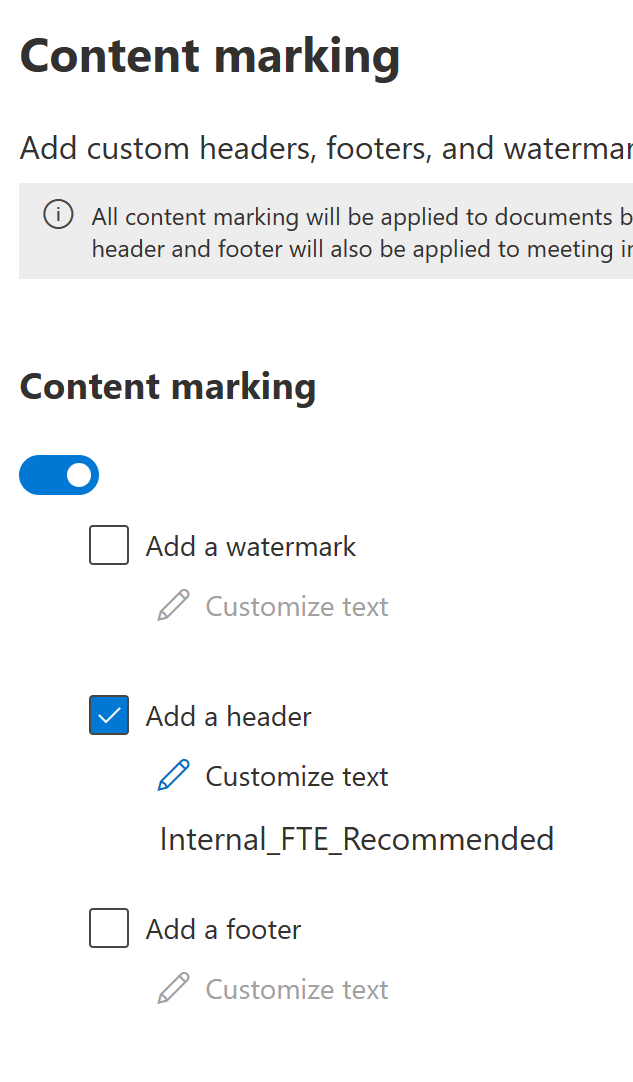Viewport: 633px width, 1082px height.
Task: Click the large Content marking page title
Action: point(210,57)
